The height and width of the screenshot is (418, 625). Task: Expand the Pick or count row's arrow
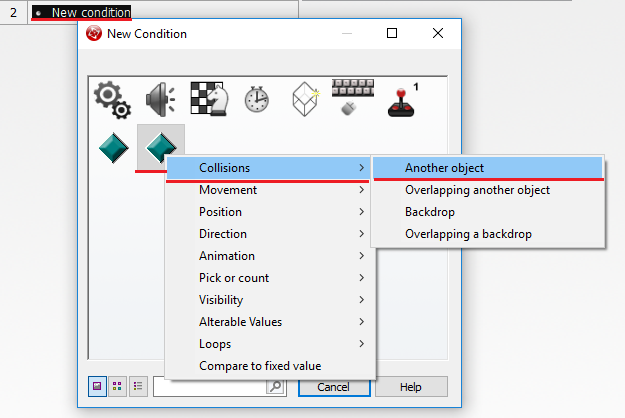362,278
